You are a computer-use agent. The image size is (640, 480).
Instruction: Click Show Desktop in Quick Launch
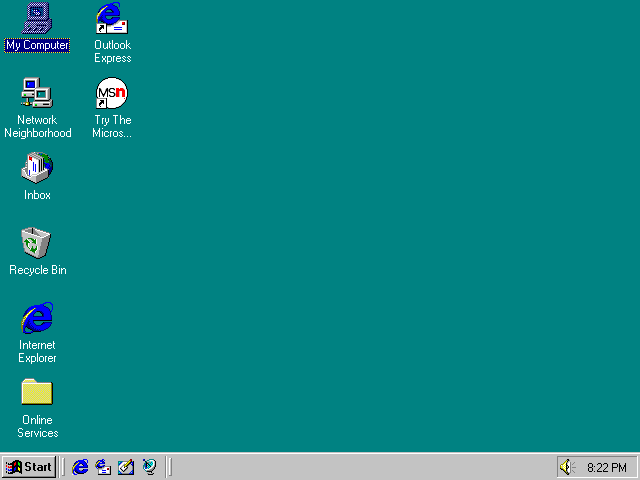(x=126, y=467)
